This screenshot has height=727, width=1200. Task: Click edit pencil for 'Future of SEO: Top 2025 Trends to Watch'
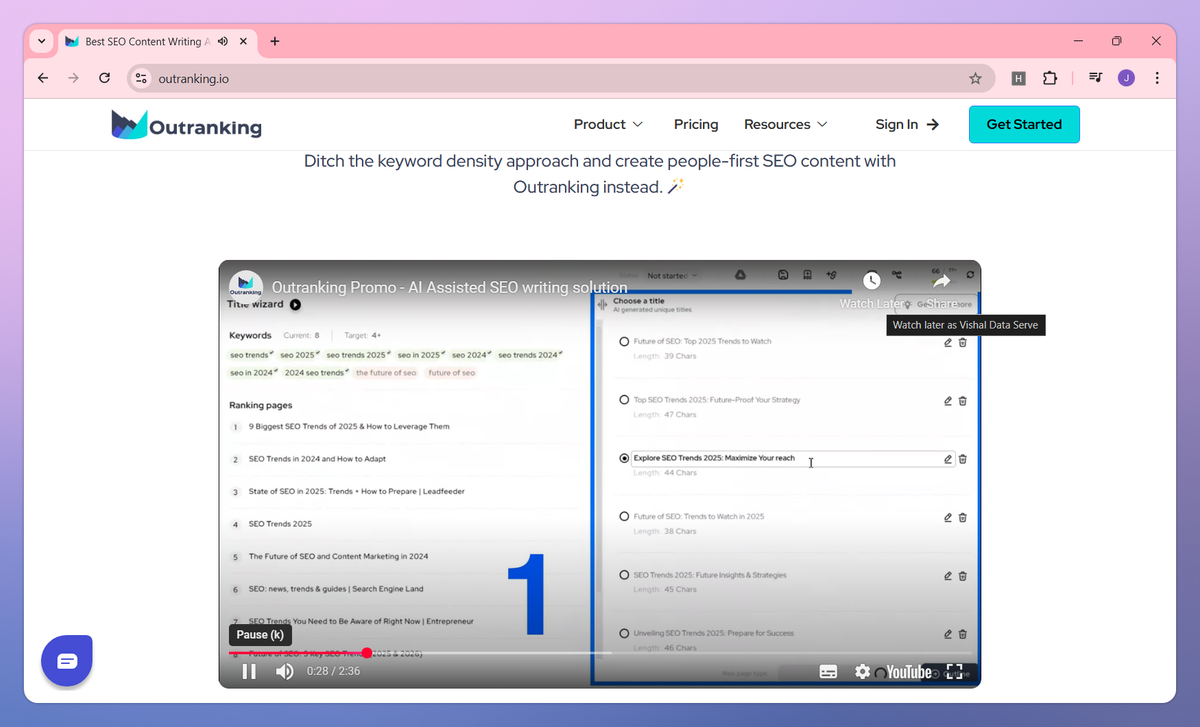pyautogui.click(x=948, y=342)
